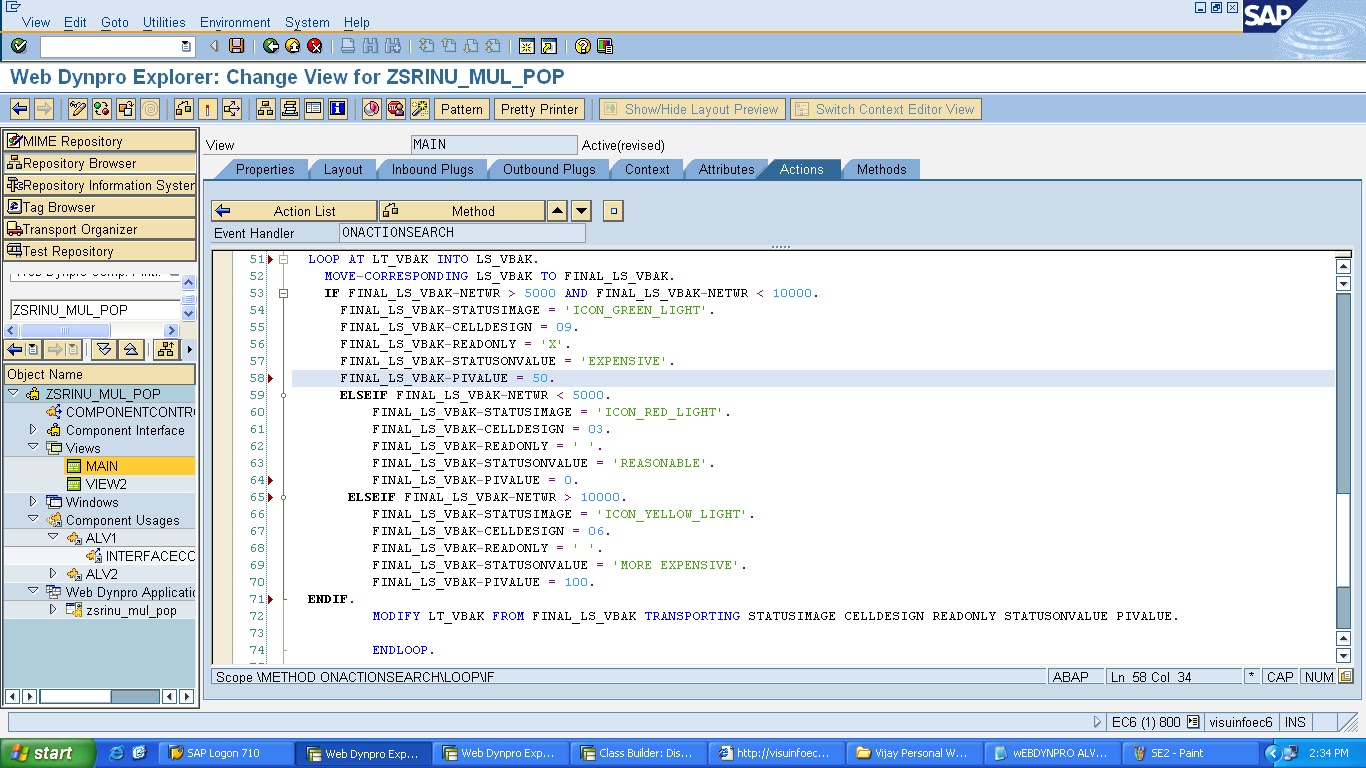This screenshot has height=768, width=1366.
Task: Click the Expand all nodes icon in the tree toolbar
Action: (103, 349)
